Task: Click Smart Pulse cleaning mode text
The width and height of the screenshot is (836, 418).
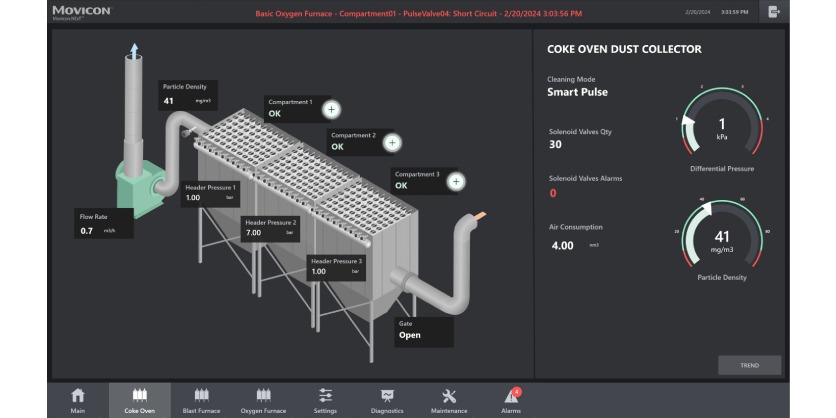Action: point(577,92)
